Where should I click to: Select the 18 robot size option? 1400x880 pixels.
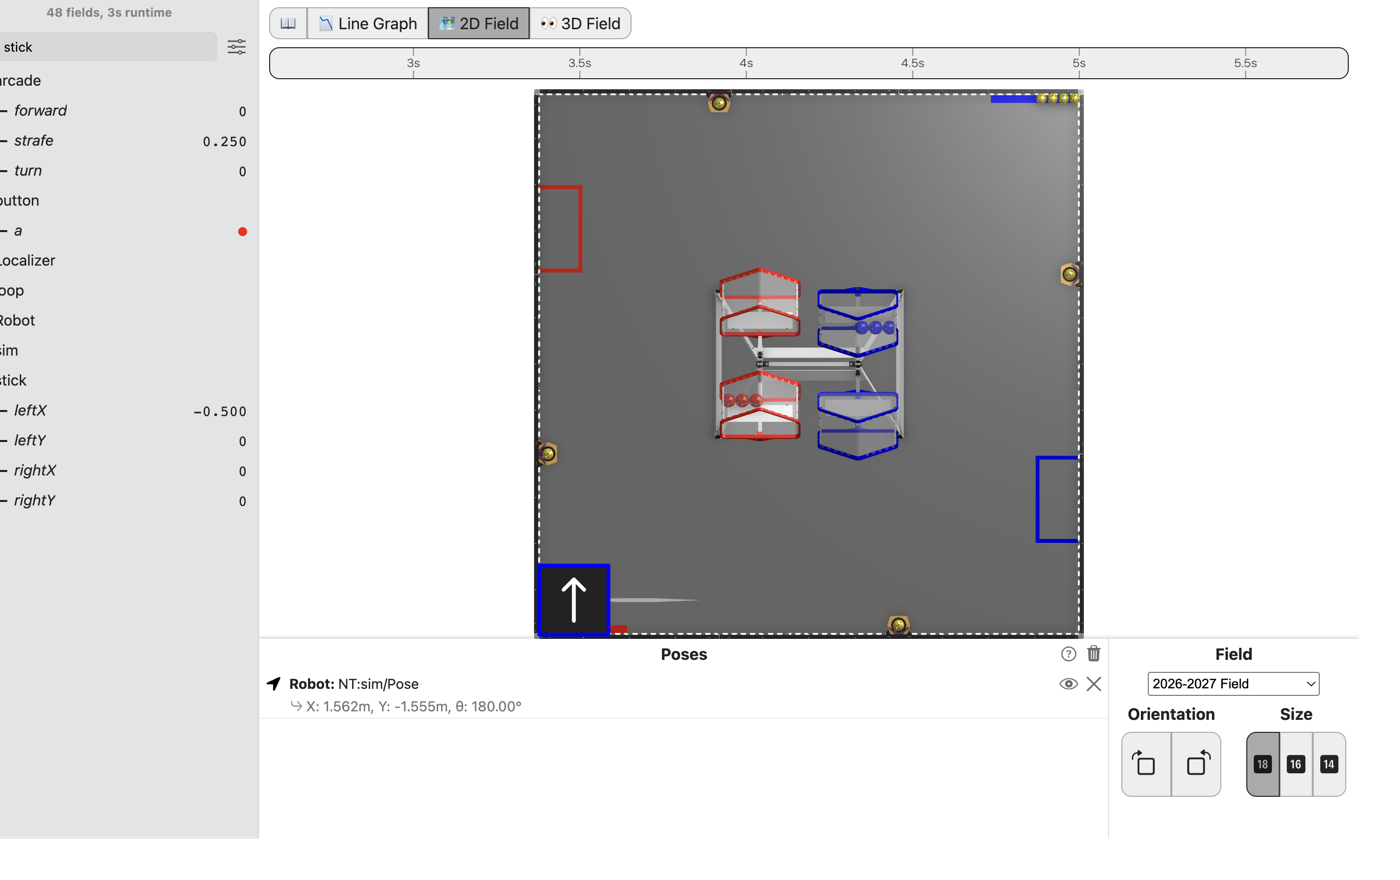click(x=1263, y=764)
